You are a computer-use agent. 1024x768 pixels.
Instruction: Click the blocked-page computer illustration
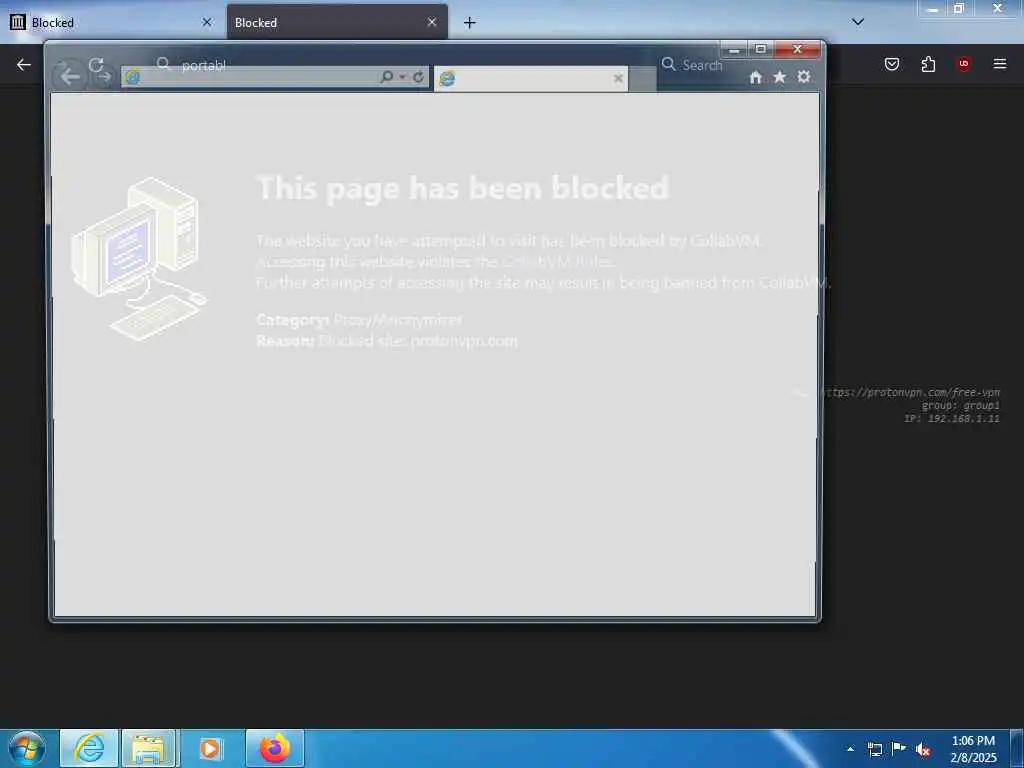[x=139, y=259]
